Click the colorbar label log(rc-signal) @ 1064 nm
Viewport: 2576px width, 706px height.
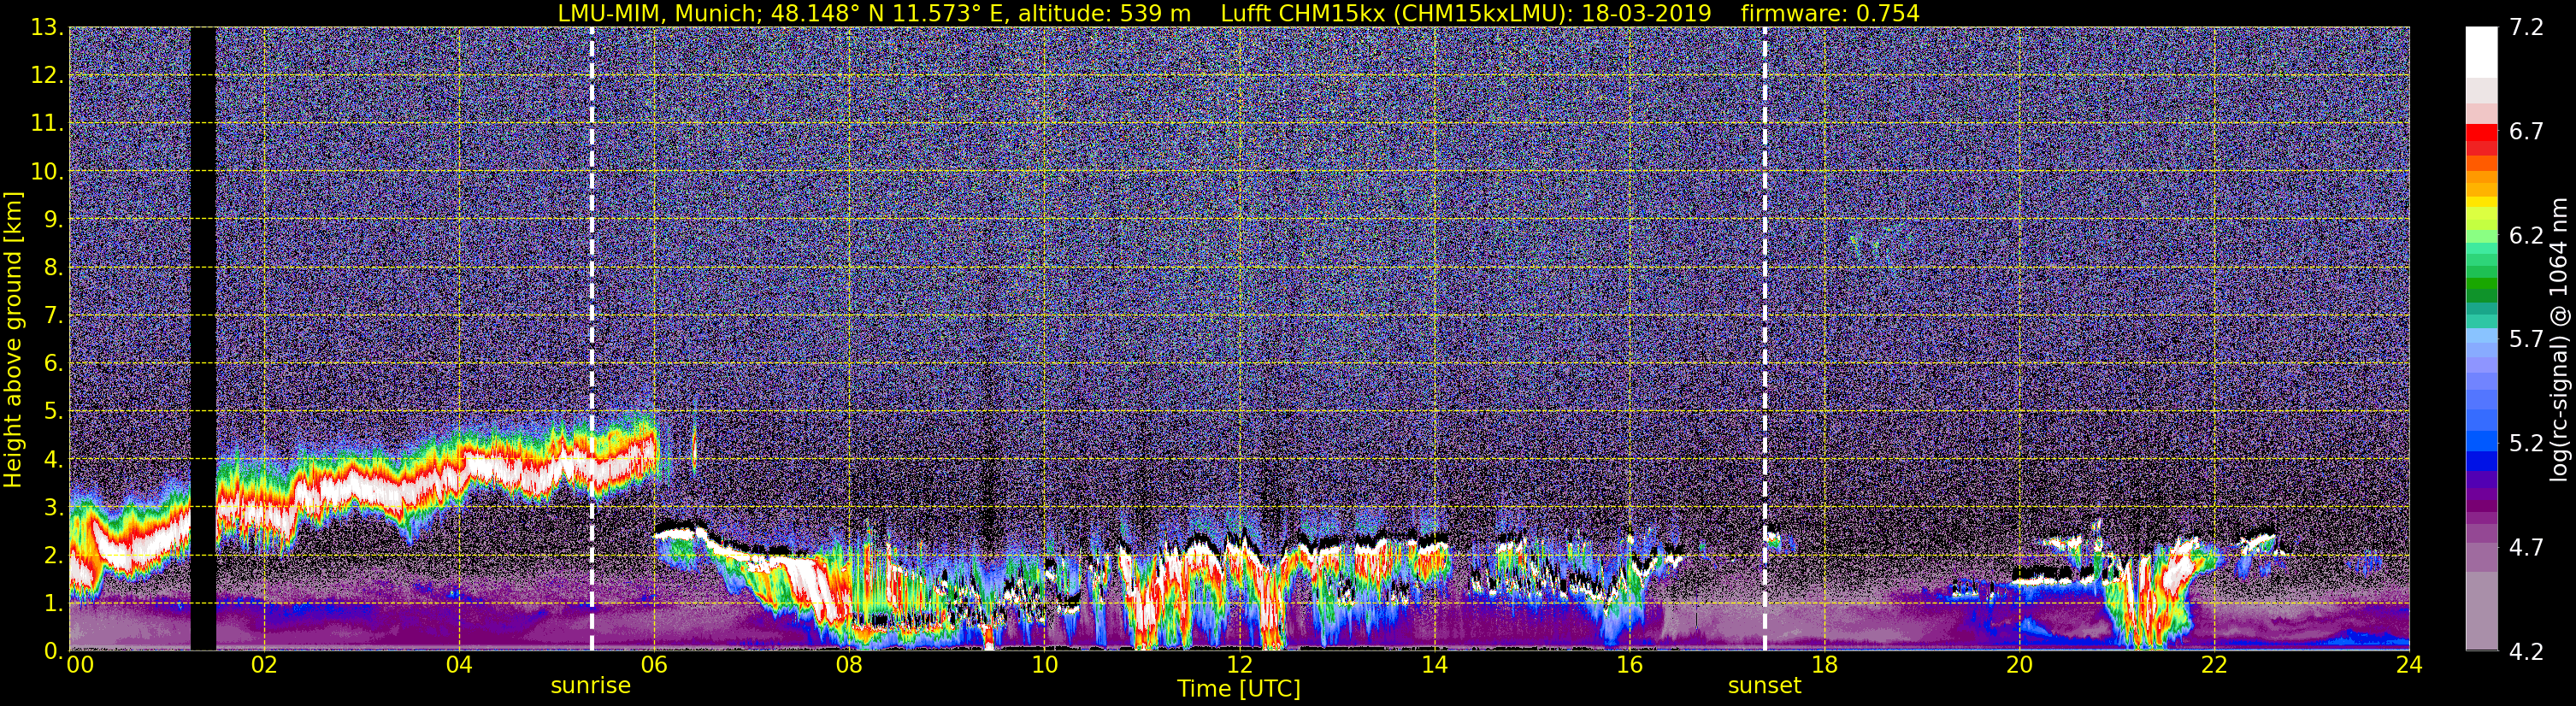[2558, 339]
